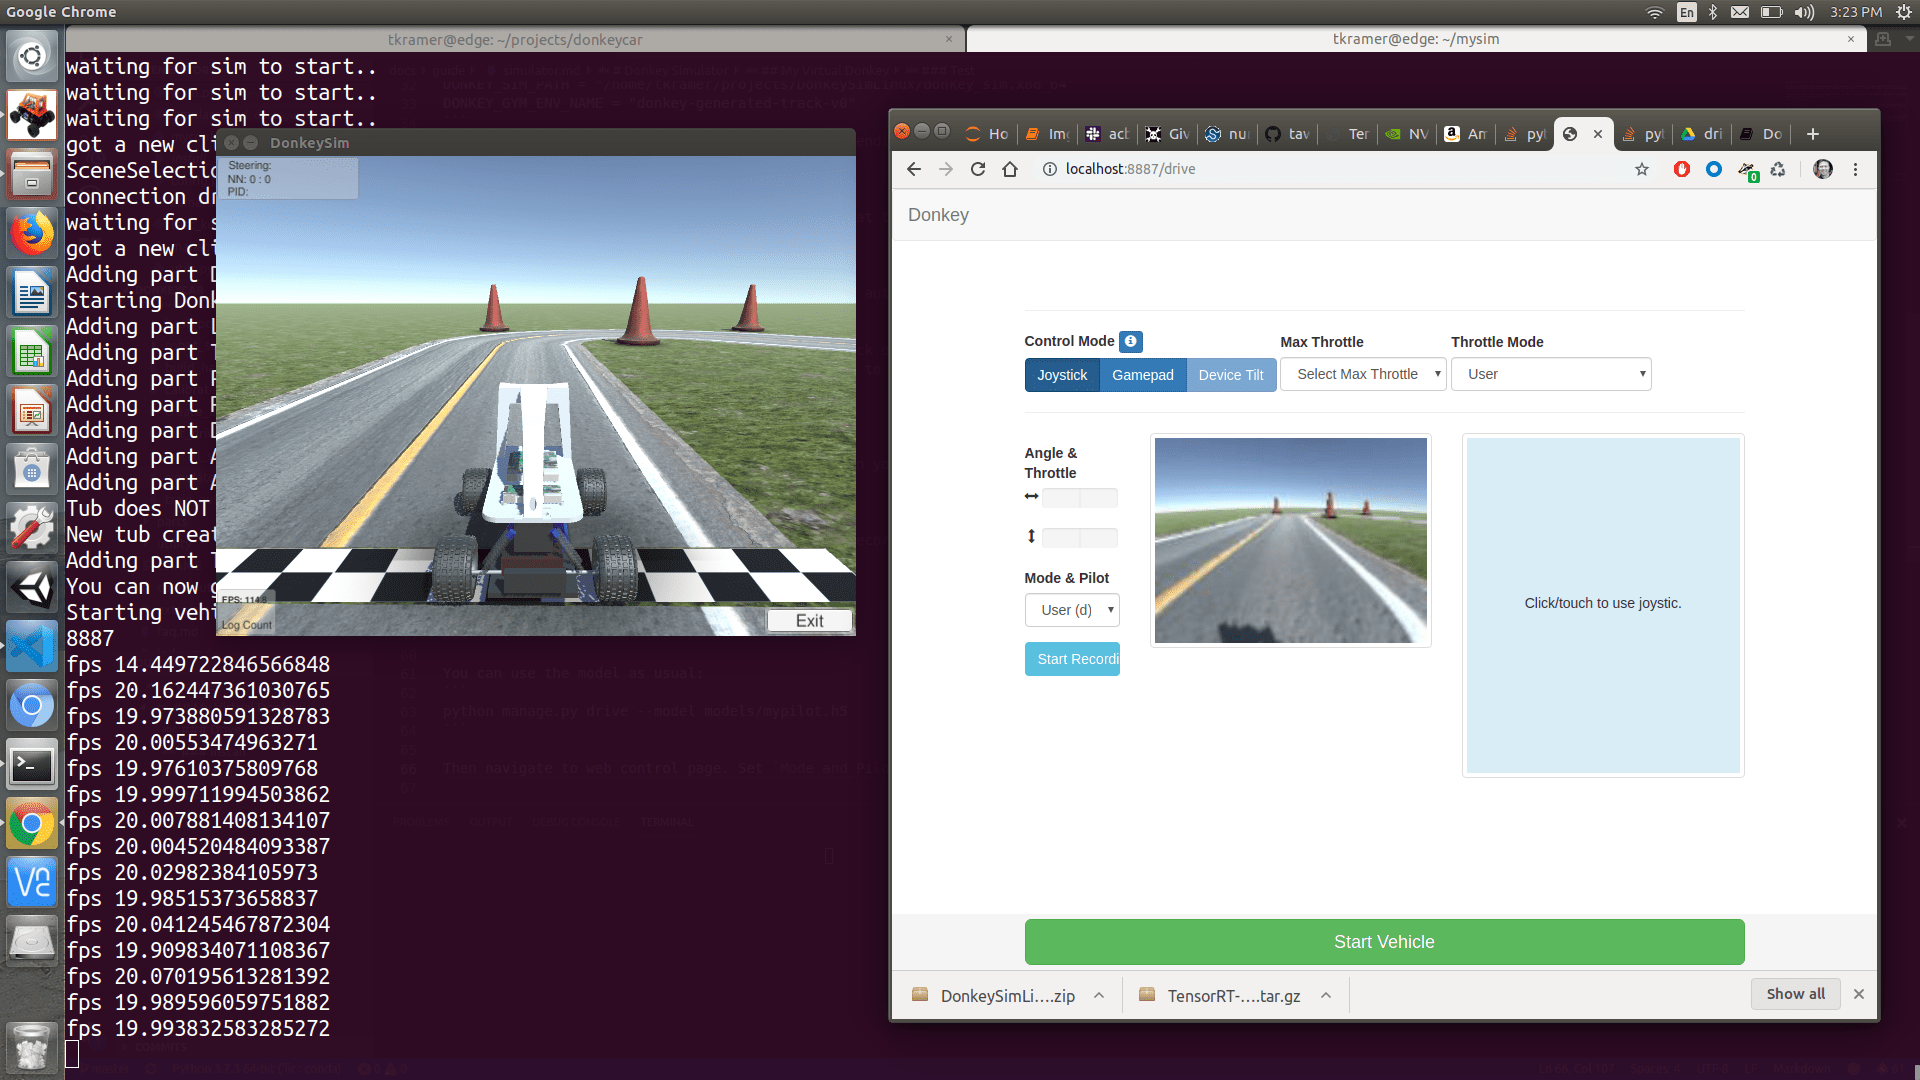The width and height of the screenshot is (1920, 1080).
Task: Click the back navigation arrow
Action: coord(914,169)
